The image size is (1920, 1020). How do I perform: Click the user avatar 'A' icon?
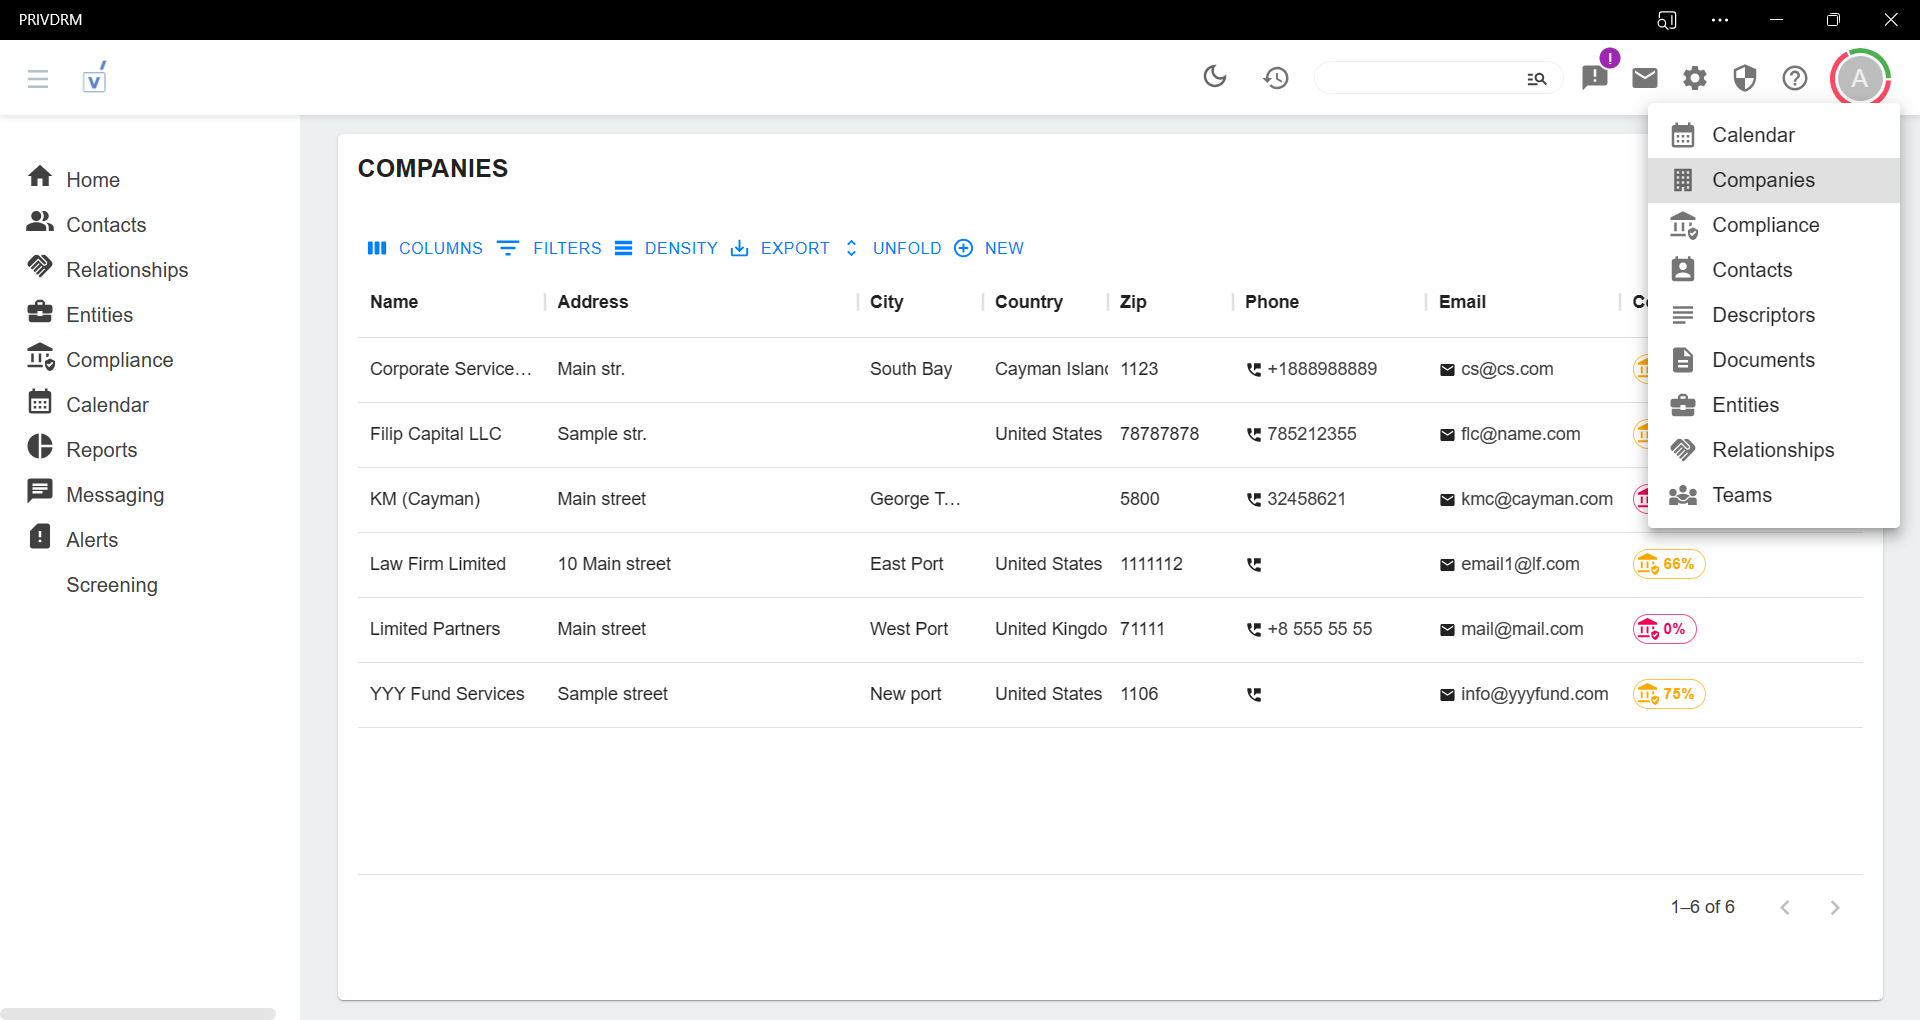[x=1859, y=78]
